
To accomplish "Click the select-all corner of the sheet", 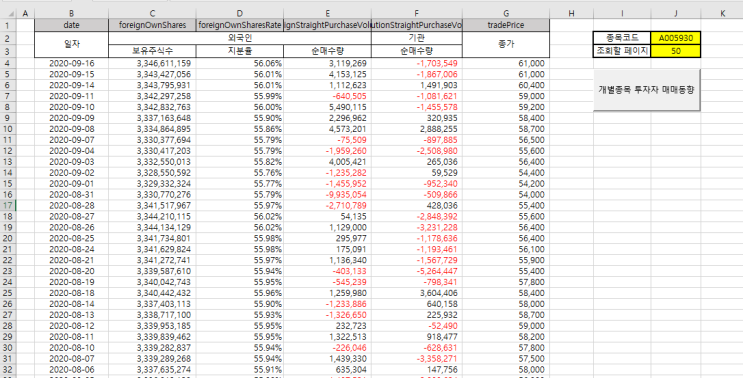I will pyautogui.click(x=8, y=14).
